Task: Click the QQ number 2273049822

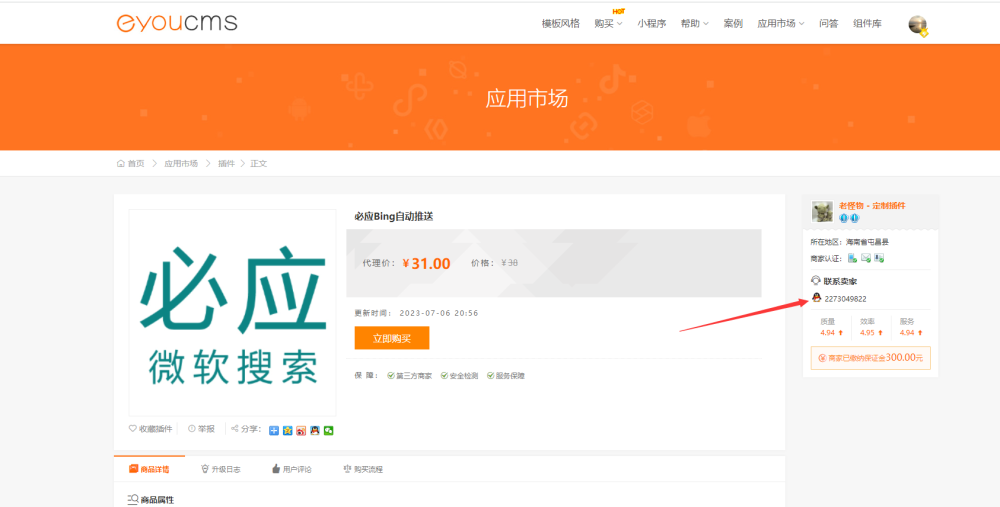Action: [x=845, y=298]
